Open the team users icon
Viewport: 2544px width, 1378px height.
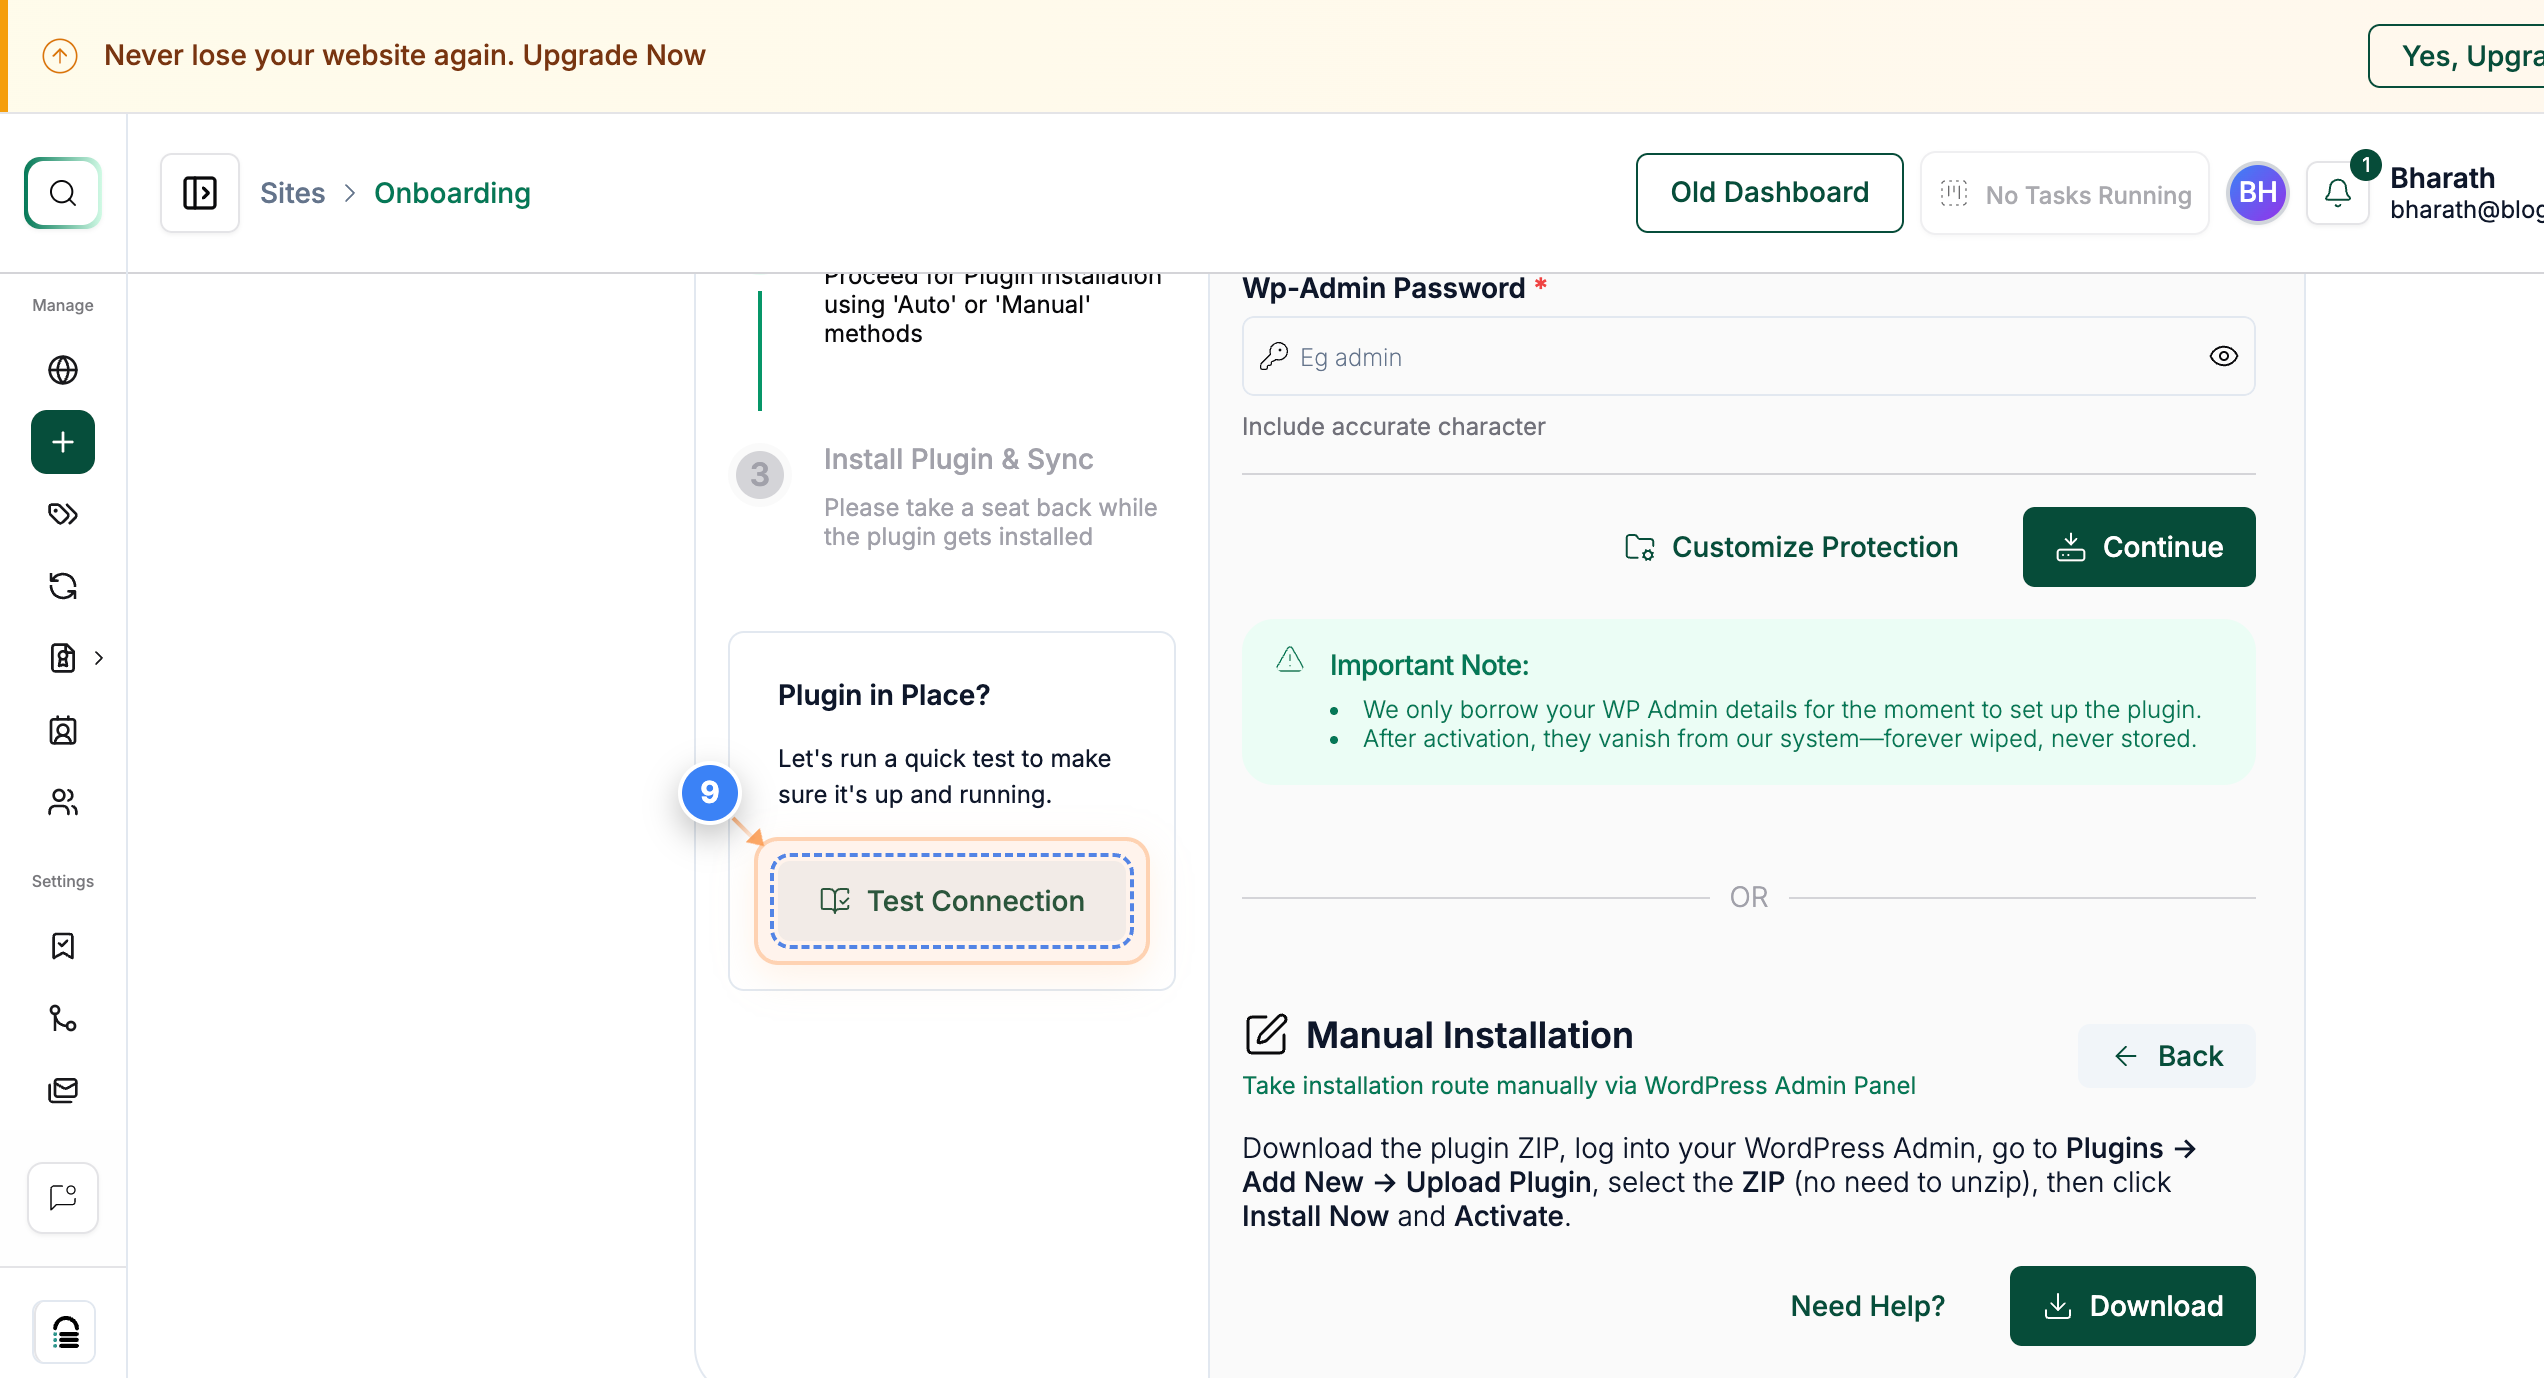click(x=63, y=802)
